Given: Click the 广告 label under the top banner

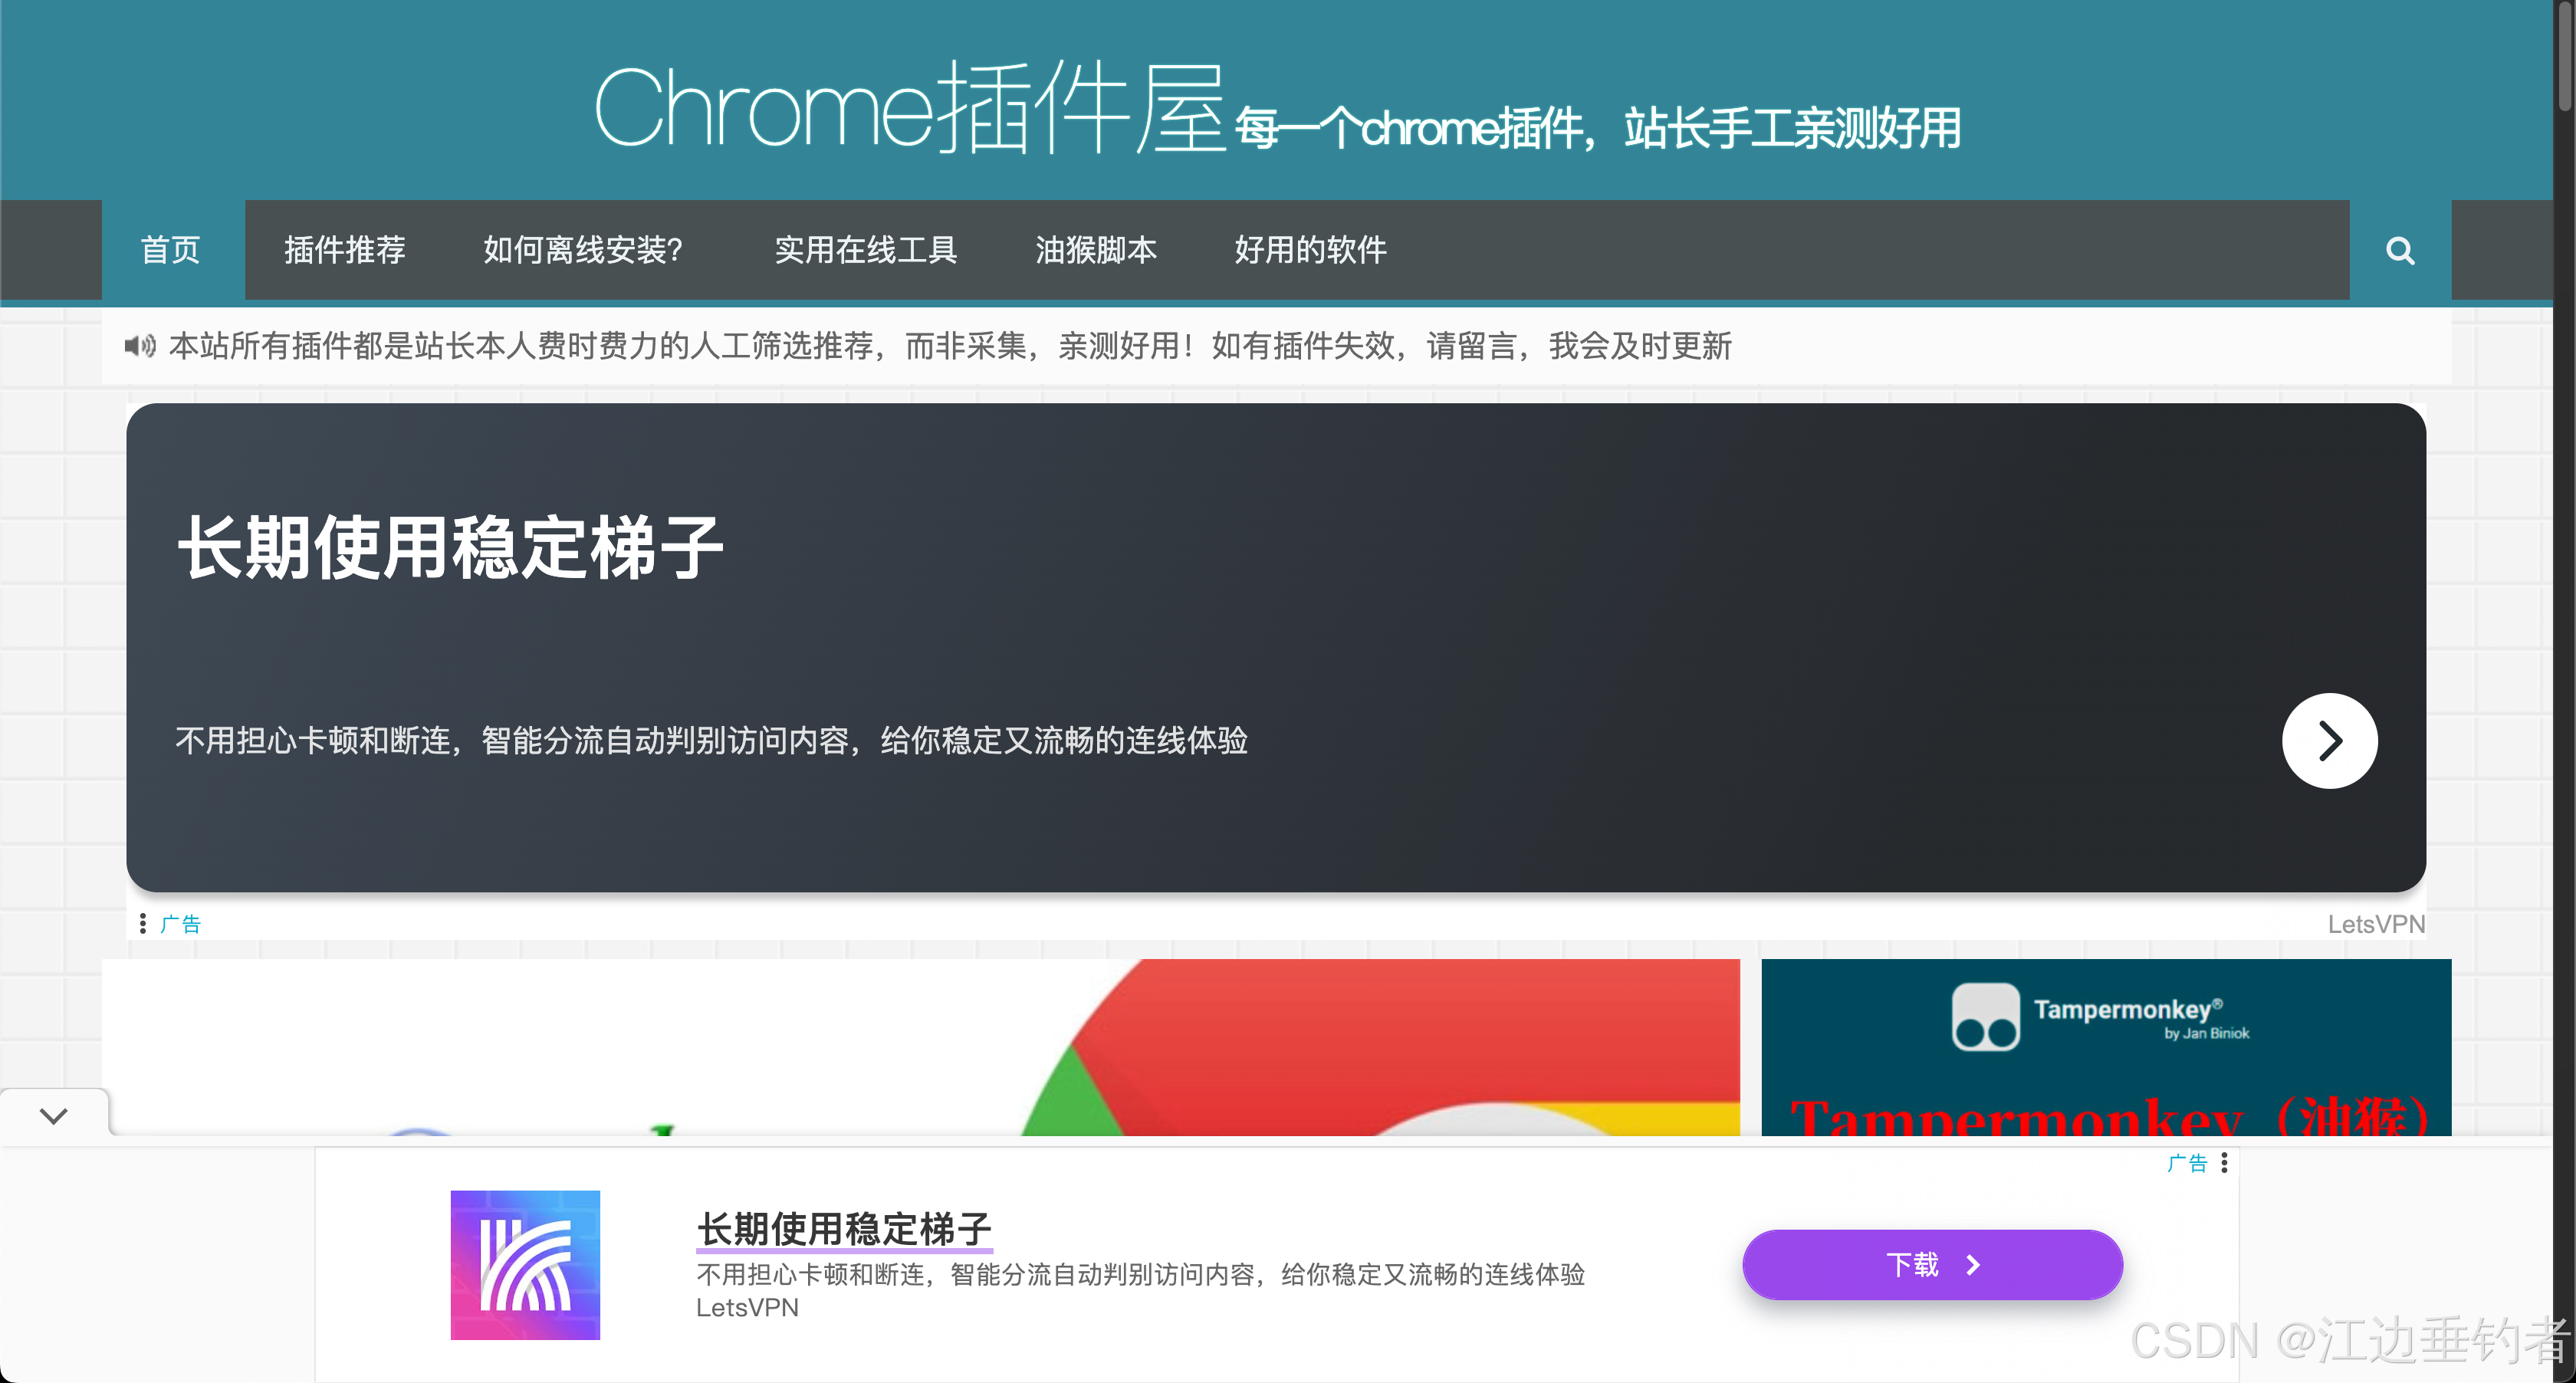Looking at the screenshot, I should pos(181,924).
